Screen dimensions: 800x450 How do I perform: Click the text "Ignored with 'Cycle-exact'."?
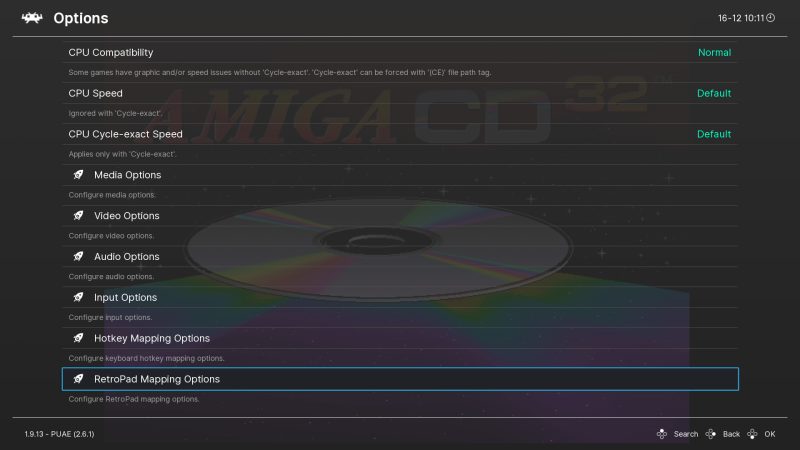[x=115, y=113]
